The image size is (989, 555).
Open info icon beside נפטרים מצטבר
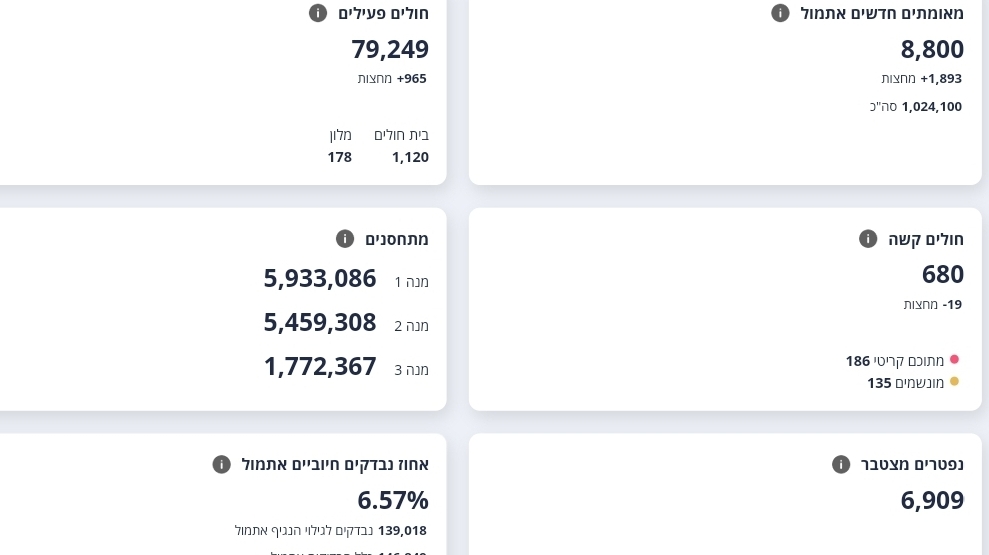tap(841, 464)
